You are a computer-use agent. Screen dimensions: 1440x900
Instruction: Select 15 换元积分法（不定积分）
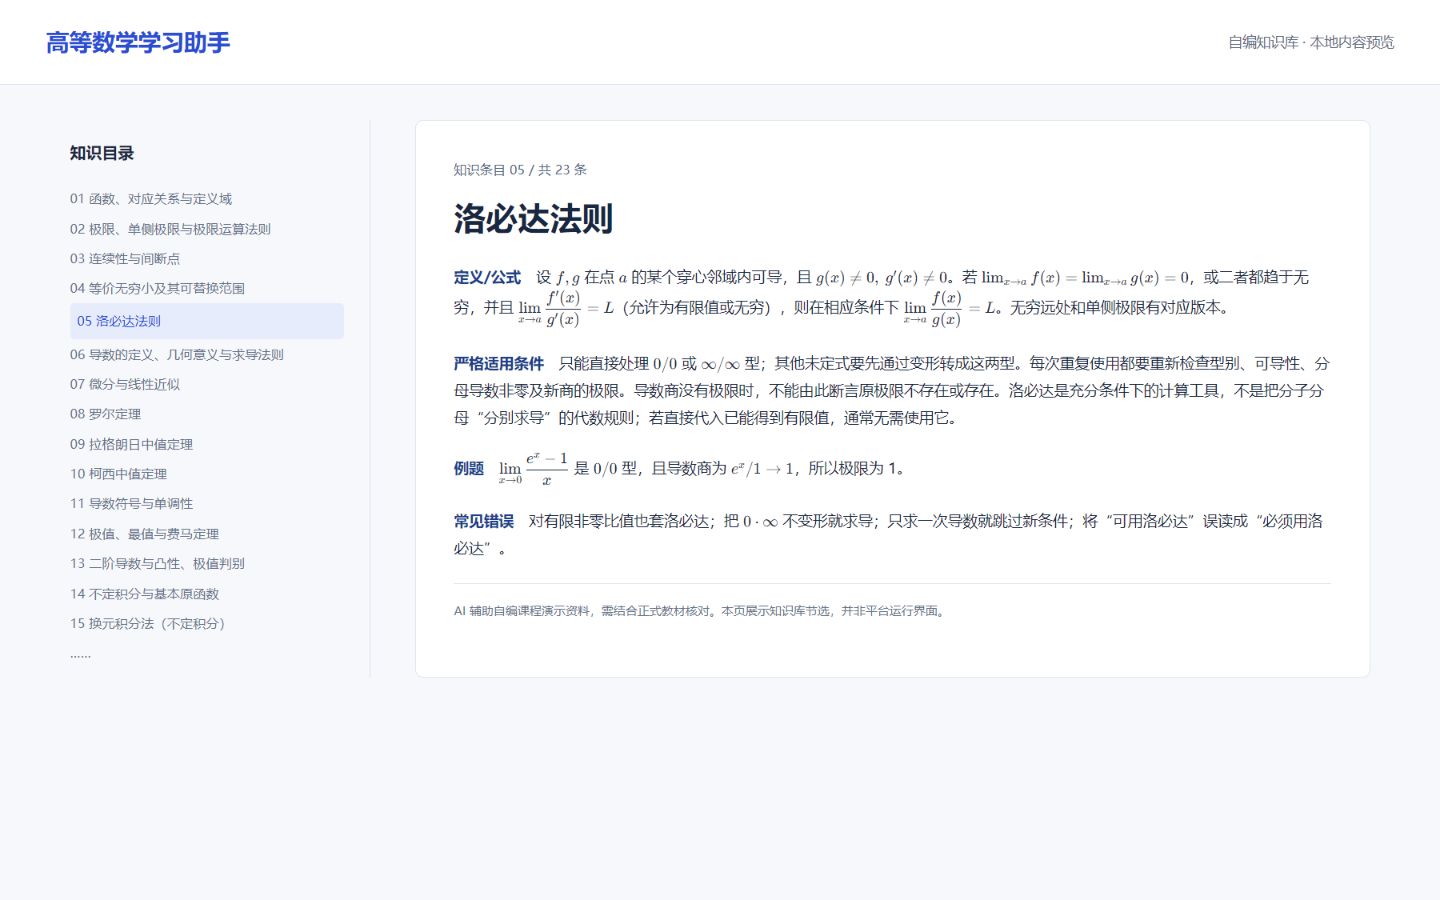[x=150, y=624]
